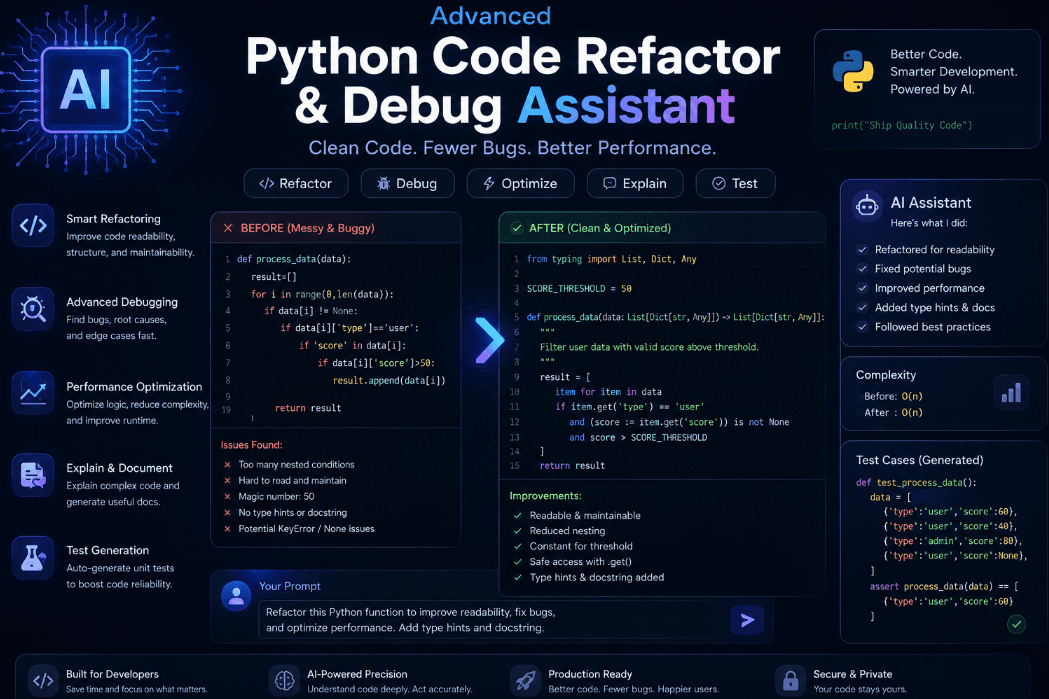Toggle the Followed best practices check
1049x699 pixels.
(x=862, y=327)
